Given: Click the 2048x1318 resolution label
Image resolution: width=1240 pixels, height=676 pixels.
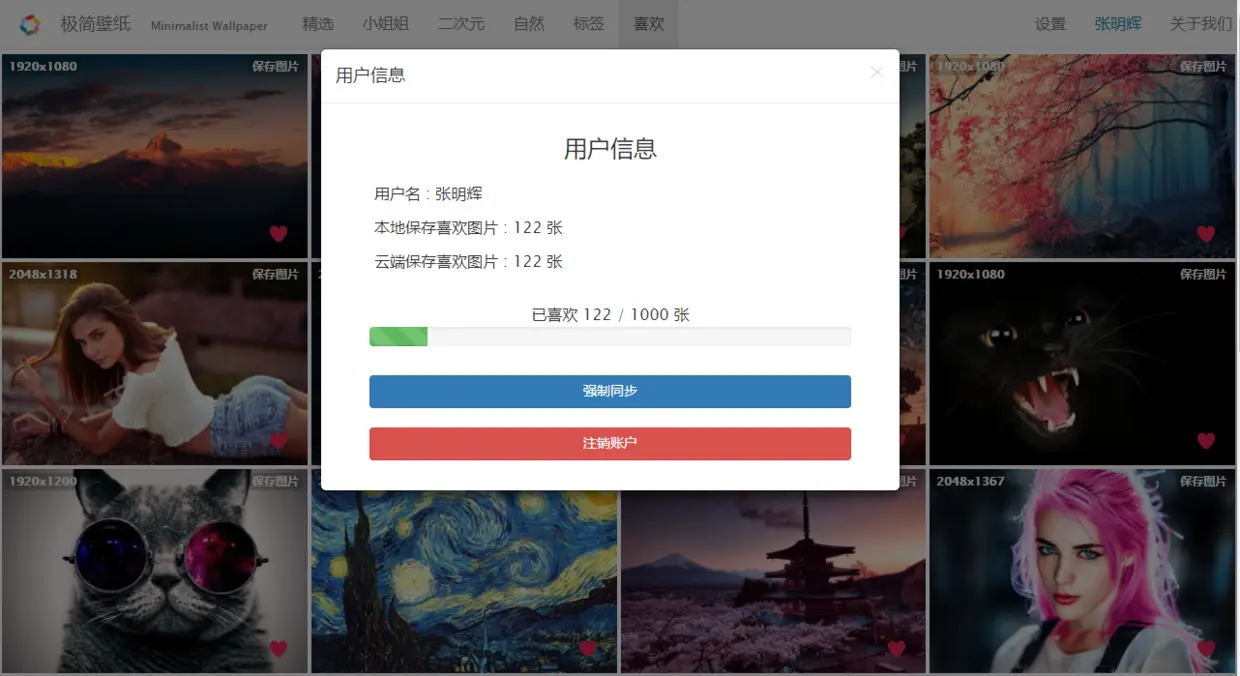Looking at the screenshot, I should pos(43,274).
